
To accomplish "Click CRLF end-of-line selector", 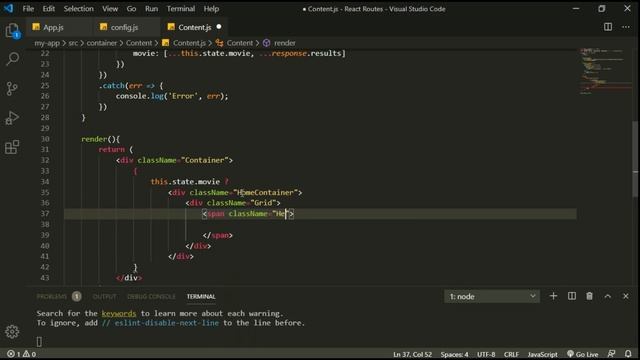I will tap(511, 354).
